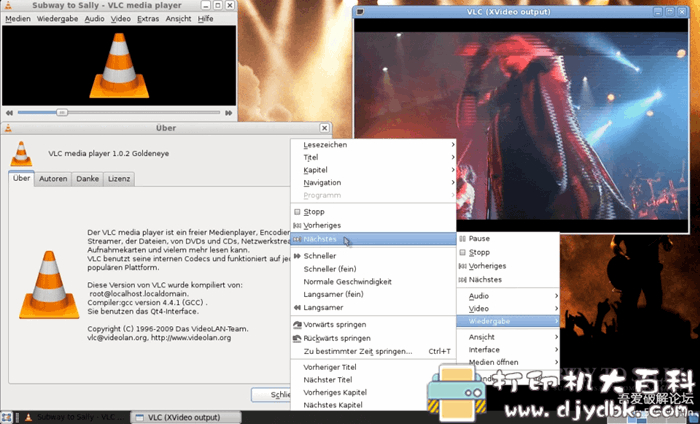Viewport: 700px width, 424px height.
Task: Click the "Copyright (C) 1996-2009" line
Action: 168,329
